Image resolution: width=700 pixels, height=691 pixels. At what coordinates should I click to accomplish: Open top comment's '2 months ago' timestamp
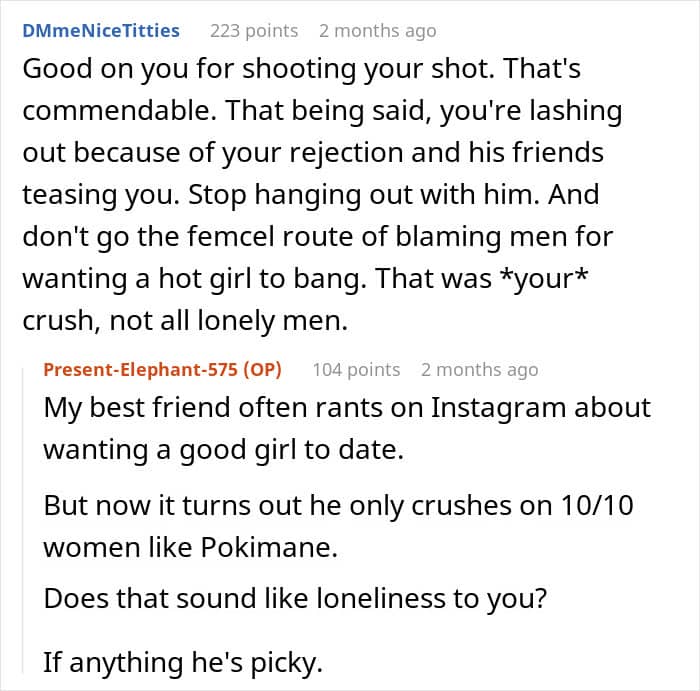(x=378, y=31)
